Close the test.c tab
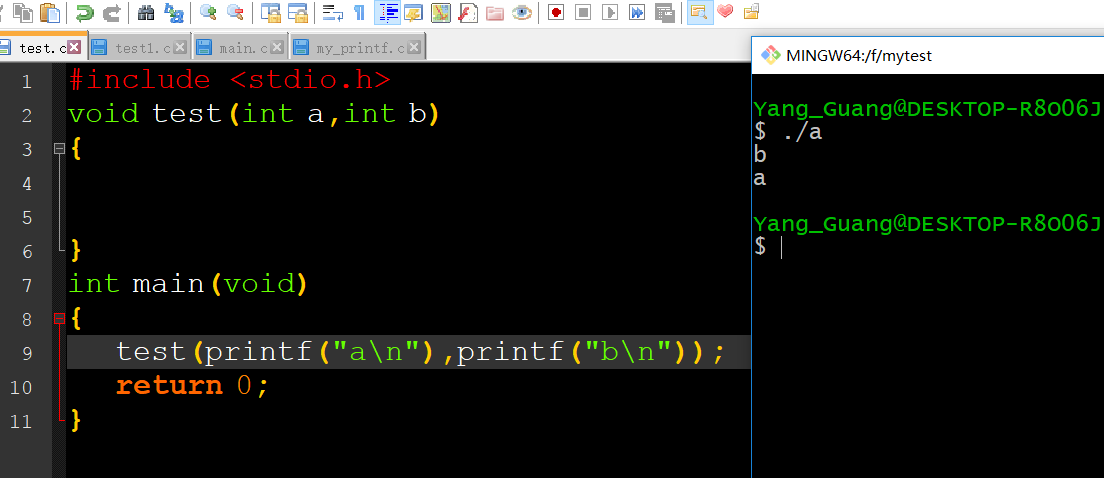Viewport: 1104px width, 478px height. tap(74, 47)
